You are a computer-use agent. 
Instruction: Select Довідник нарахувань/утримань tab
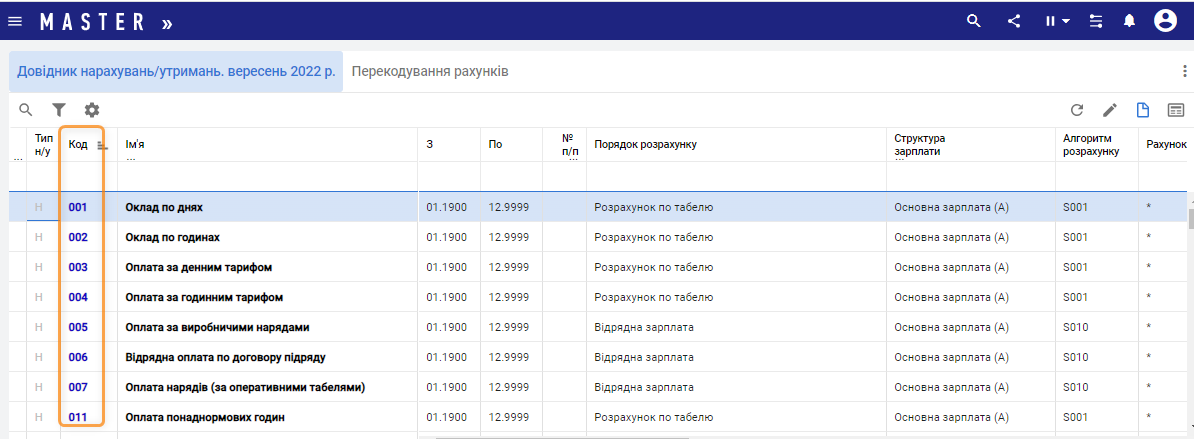tap(176, 72)
